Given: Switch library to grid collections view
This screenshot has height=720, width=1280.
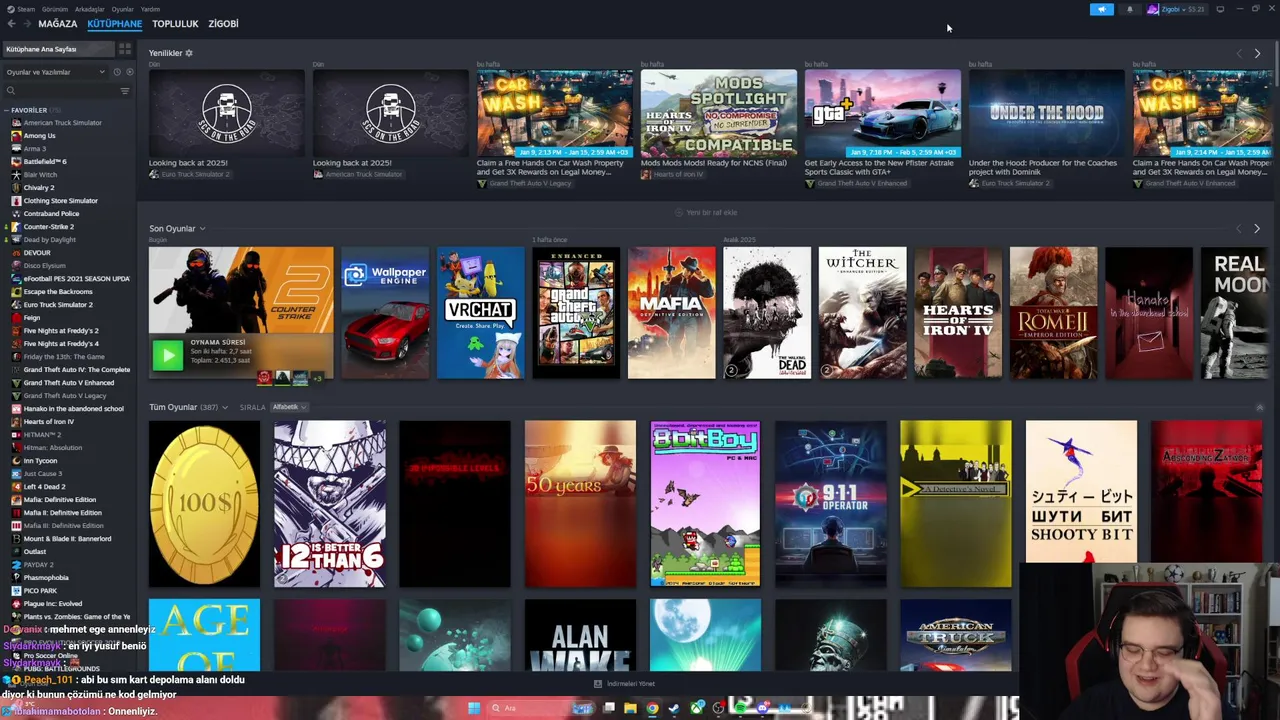Looking at the screenshot, I should (125, 49).
